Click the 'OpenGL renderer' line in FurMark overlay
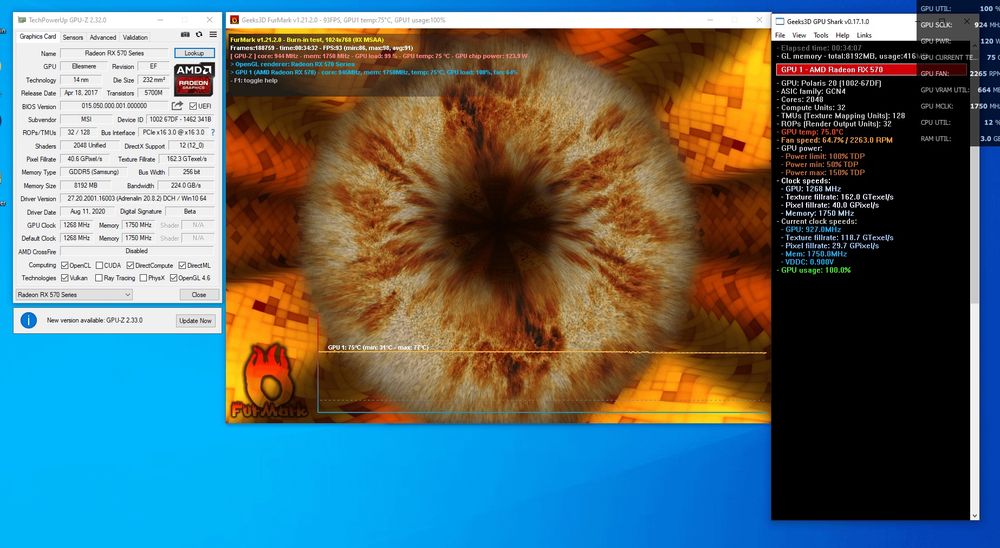 click(x=295, y=64)
